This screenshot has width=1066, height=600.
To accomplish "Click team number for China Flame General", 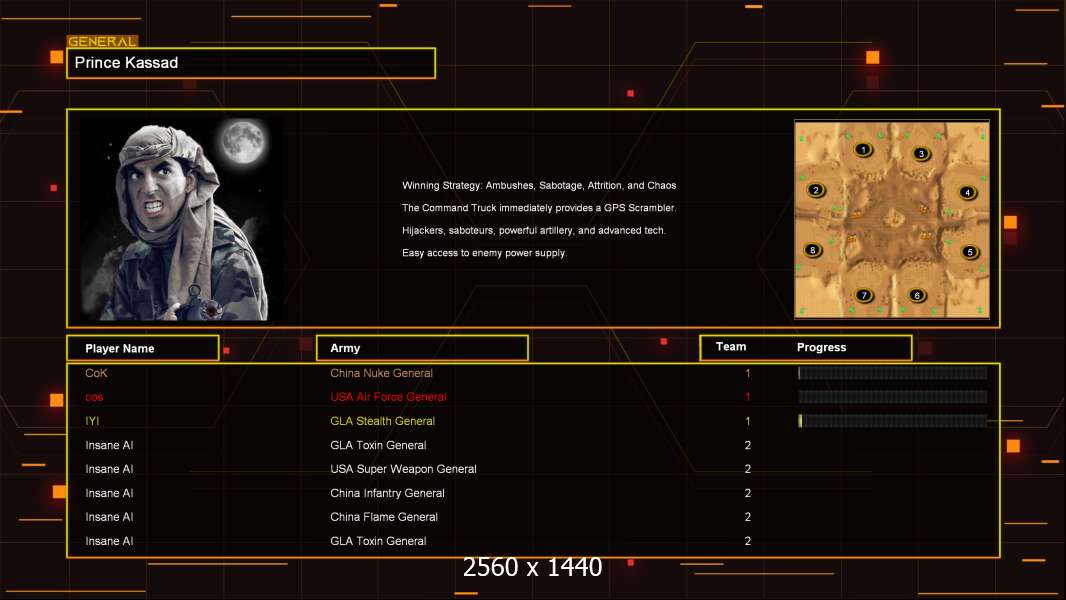I will (747, 517).
